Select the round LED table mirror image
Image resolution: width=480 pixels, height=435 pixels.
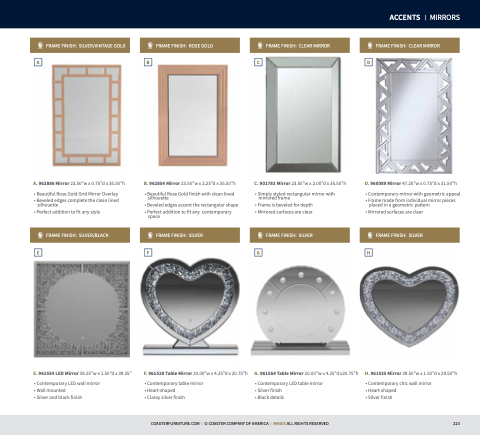point(301,311)
